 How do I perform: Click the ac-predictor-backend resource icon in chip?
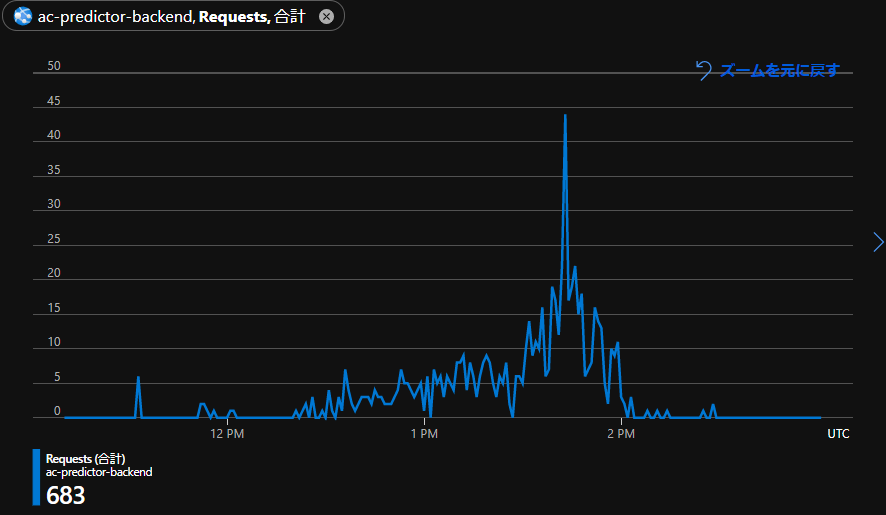(23, 16)
